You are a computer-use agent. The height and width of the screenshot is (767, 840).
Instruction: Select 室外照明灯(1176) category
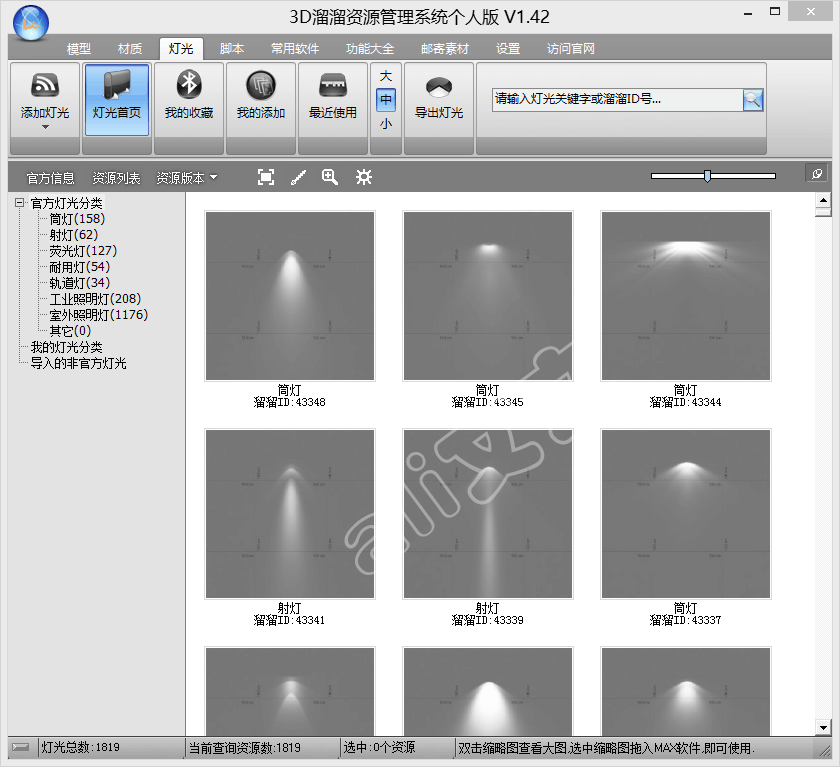[99, 315]
